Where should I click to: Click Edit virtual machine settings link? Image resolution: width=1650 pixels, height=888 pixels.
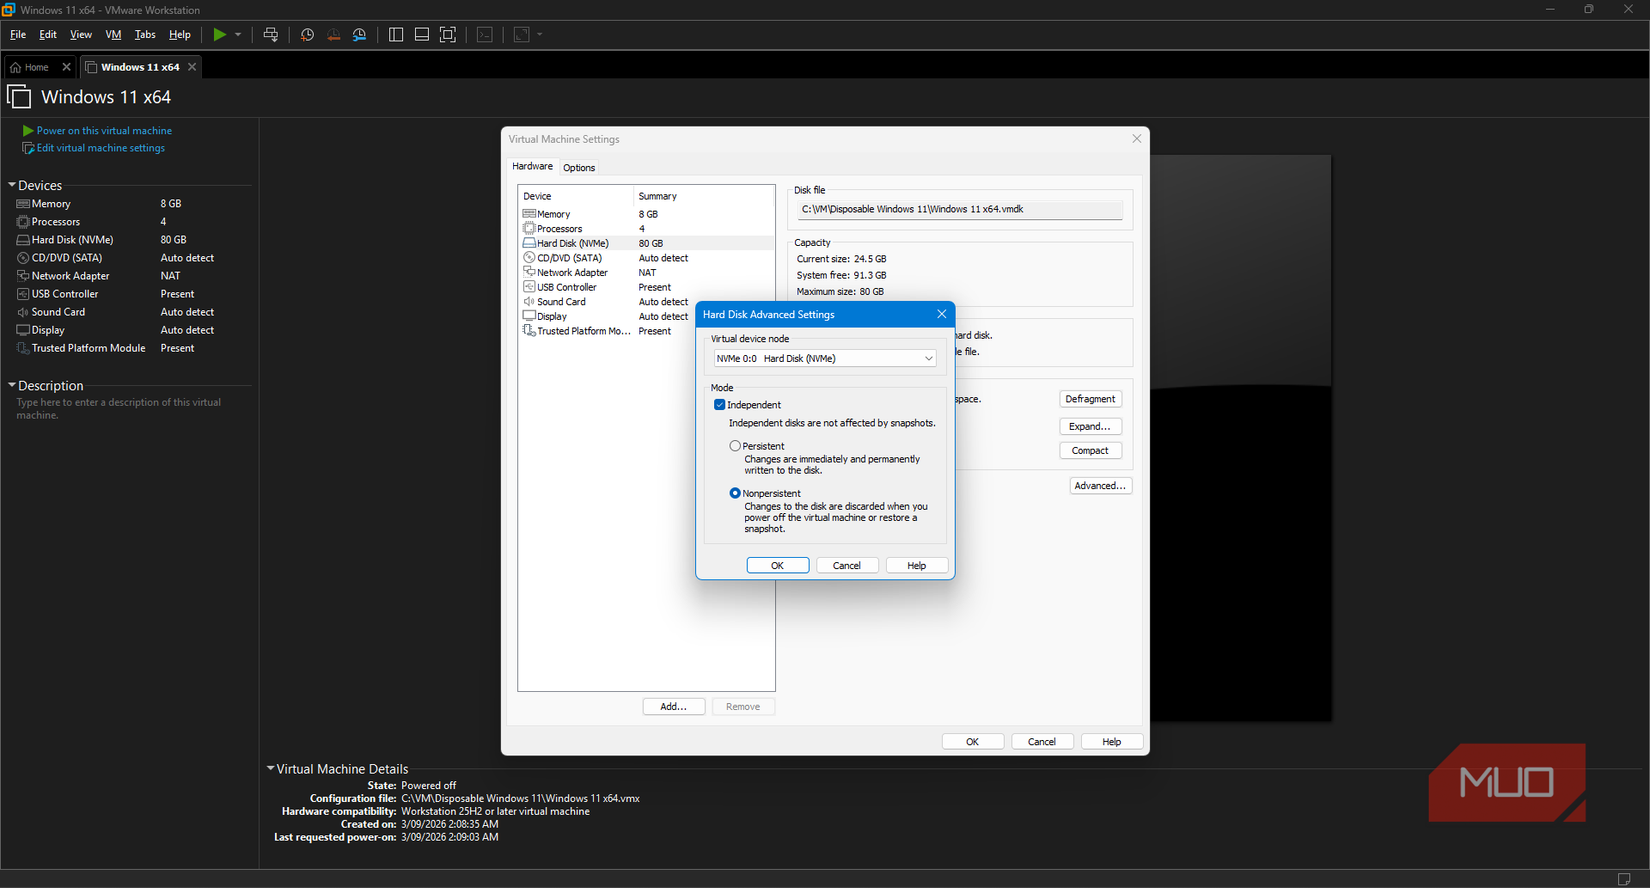(x=101, y=148)
